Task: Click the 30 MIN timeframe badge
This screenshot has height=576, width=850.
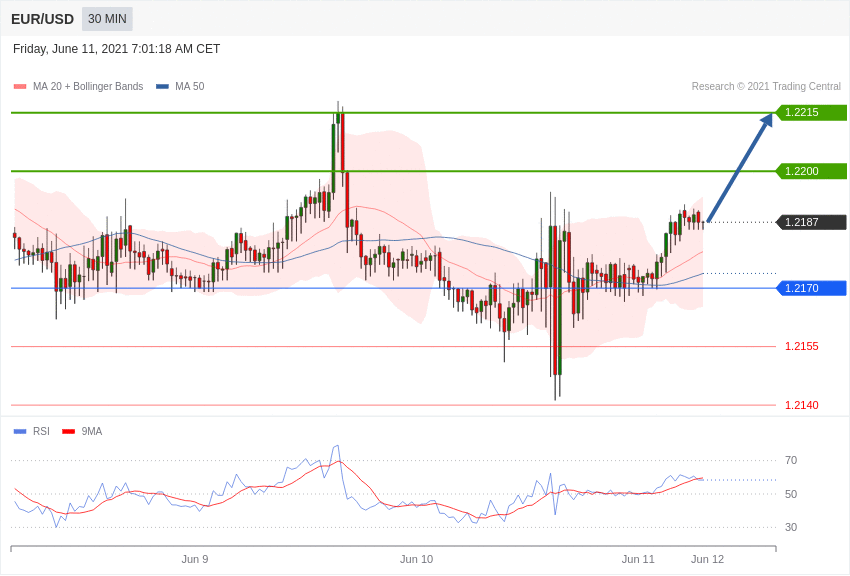Action: pyautogui.click(x=107, y=19)
